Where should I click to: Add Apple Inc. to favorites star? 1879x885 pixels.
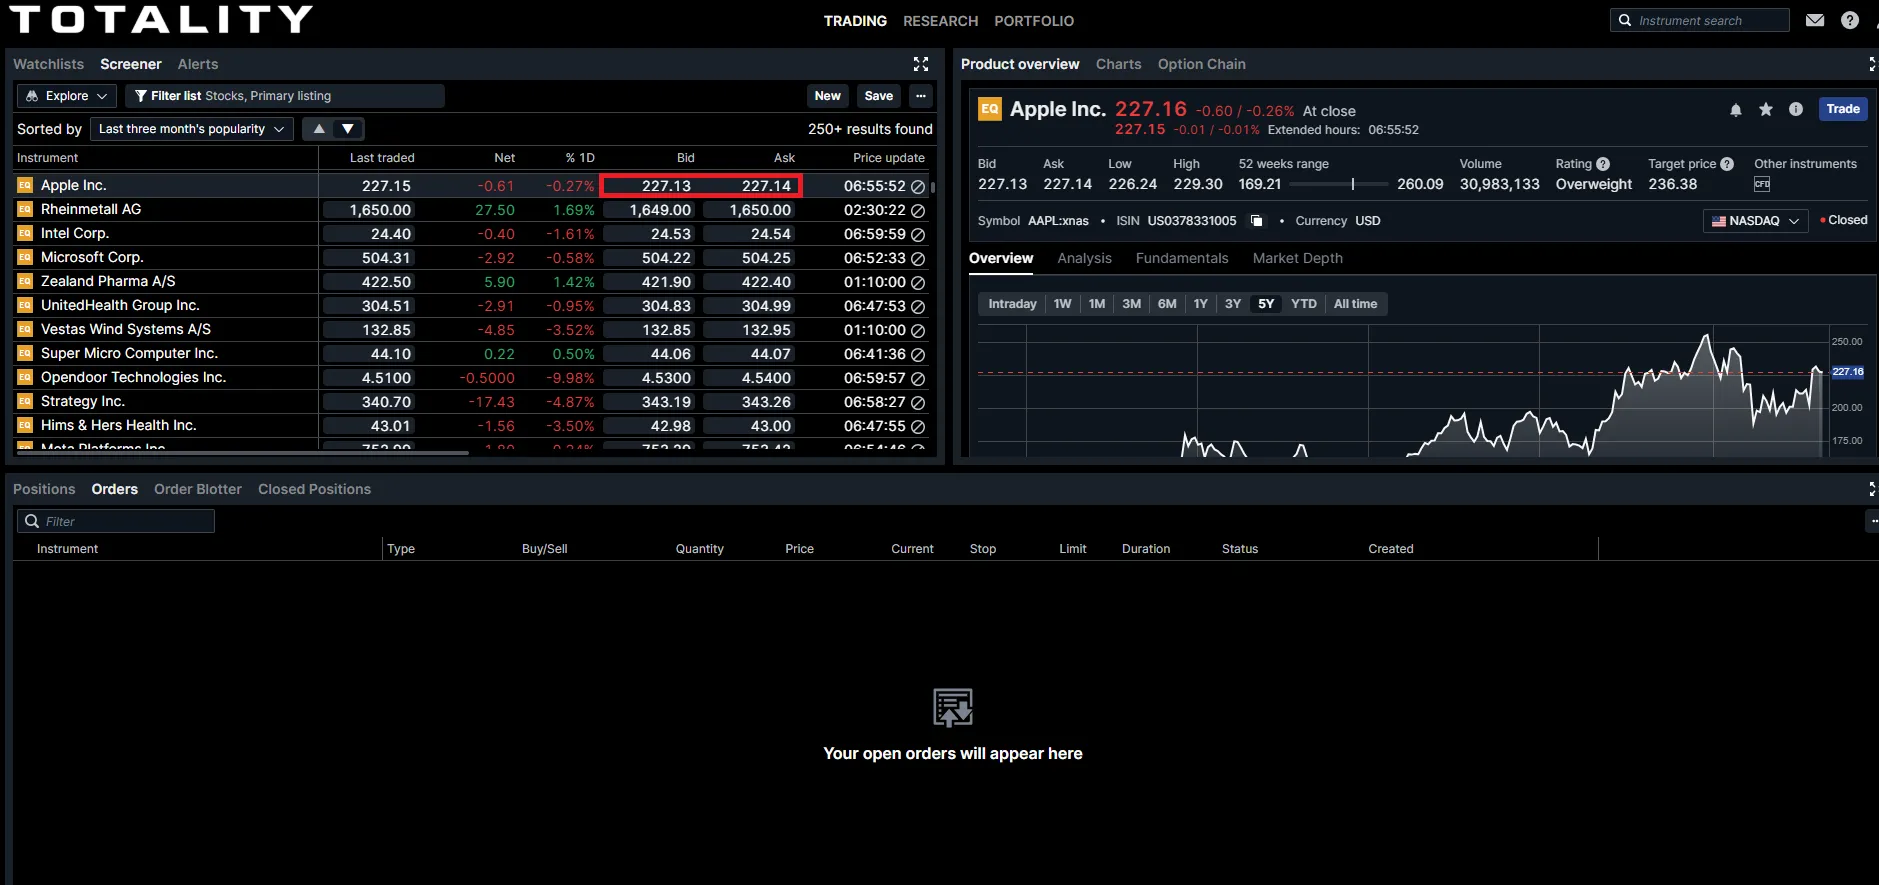1766,110
